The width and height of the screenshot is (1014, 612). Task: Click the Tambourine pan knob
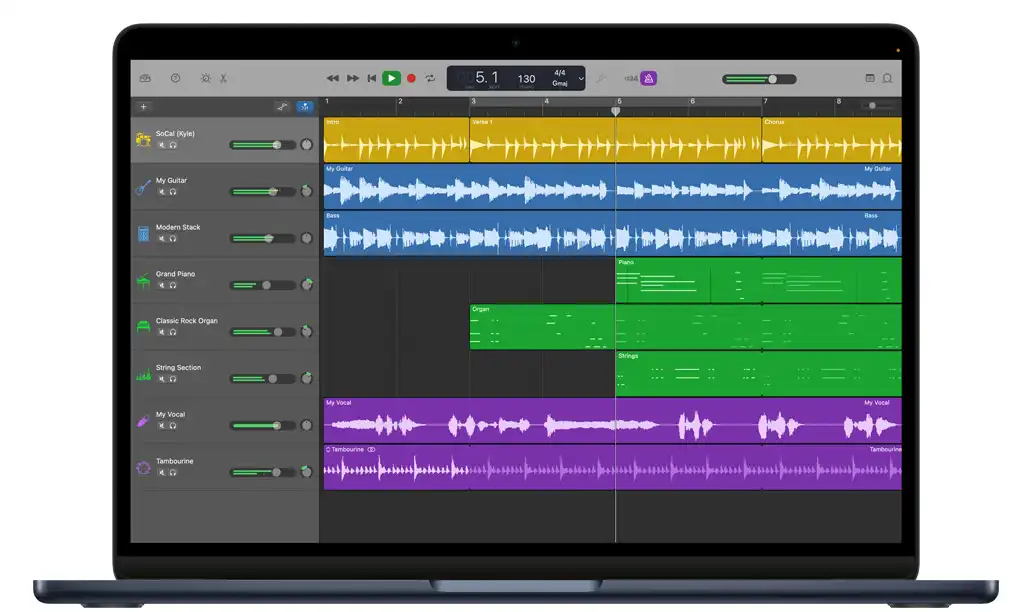point(307,472)
